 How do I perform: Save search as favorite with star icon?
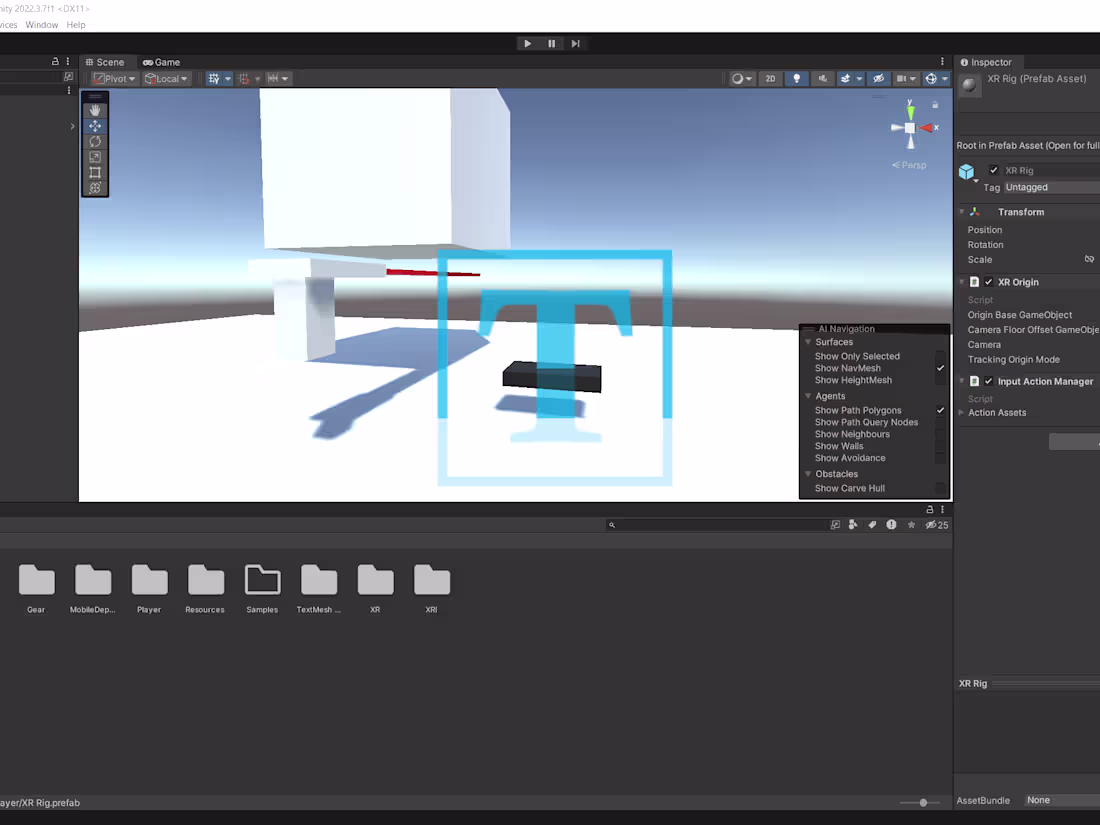(x=911, y=525)
